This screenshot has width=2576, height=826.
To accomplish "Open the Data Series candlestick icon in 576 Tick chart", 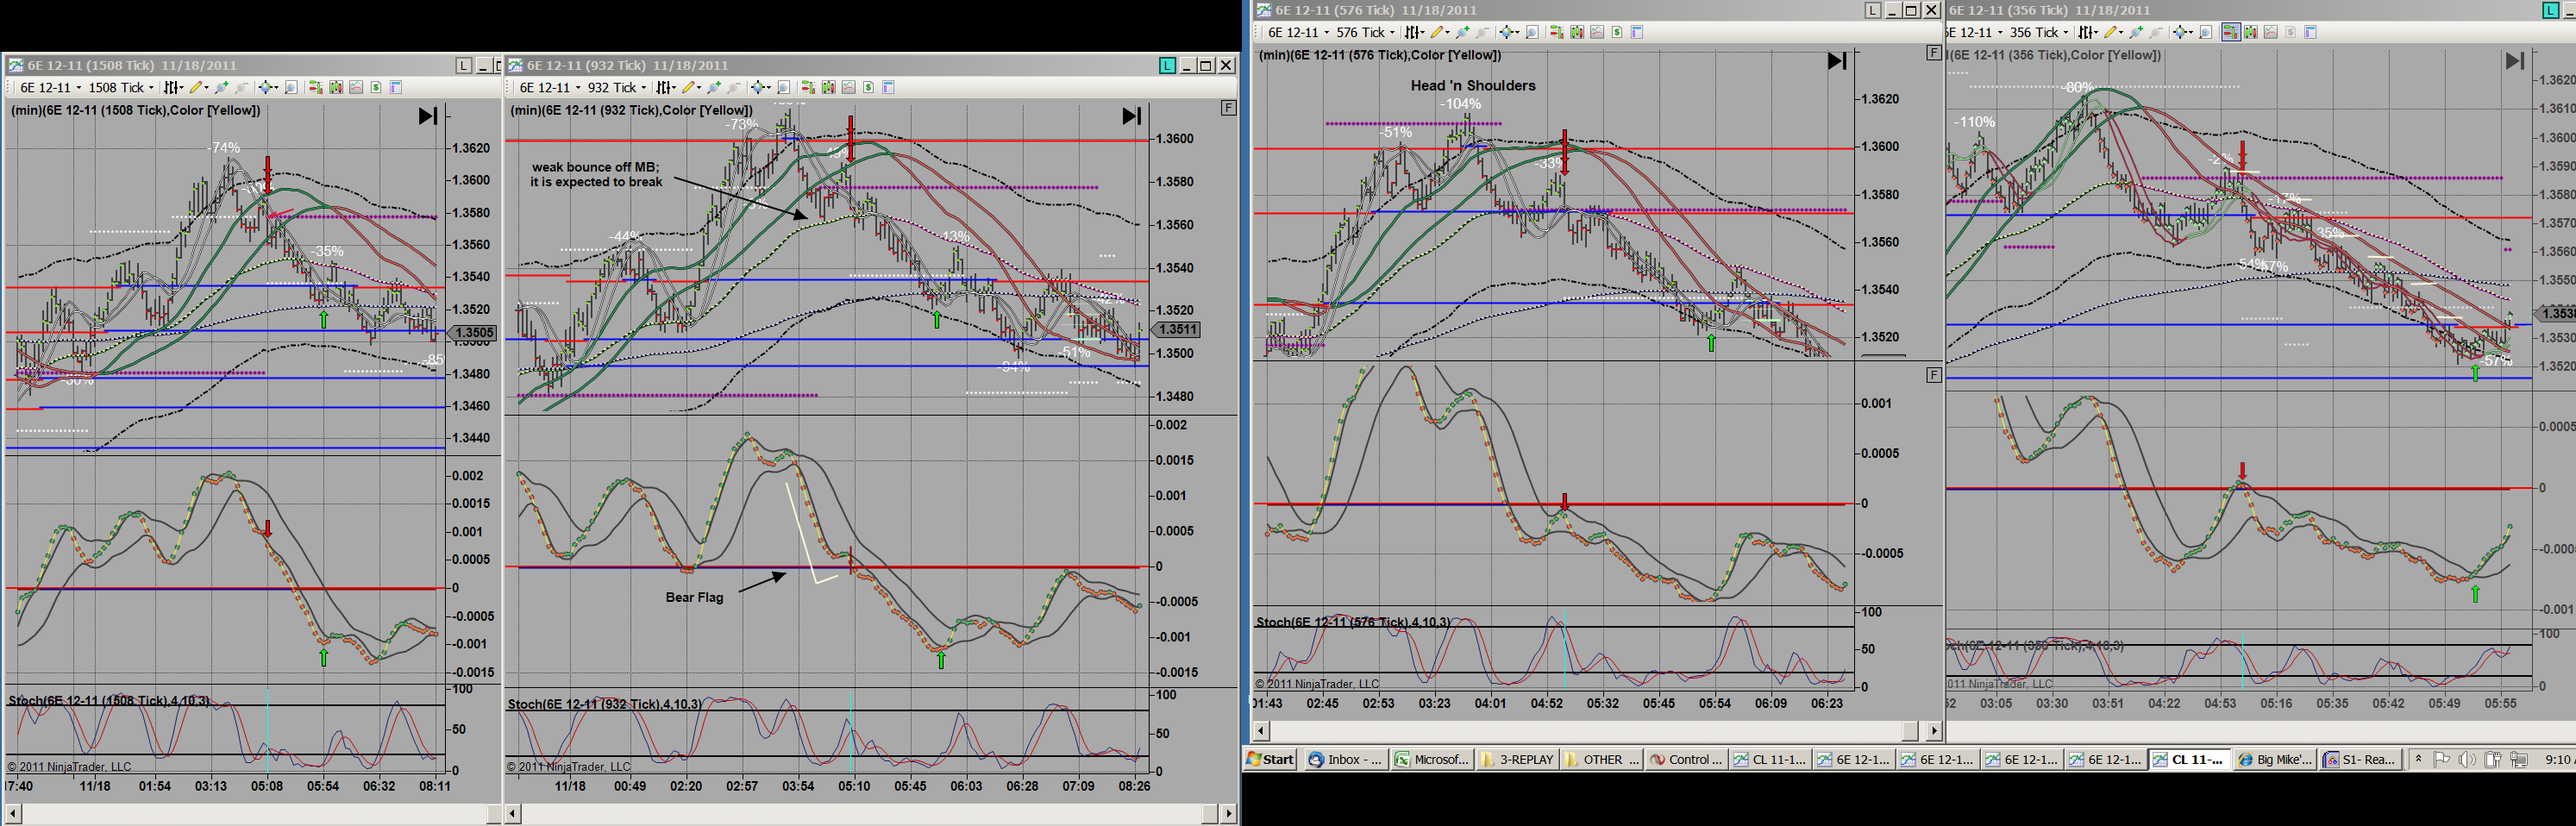I will (x=1577, y=33).
